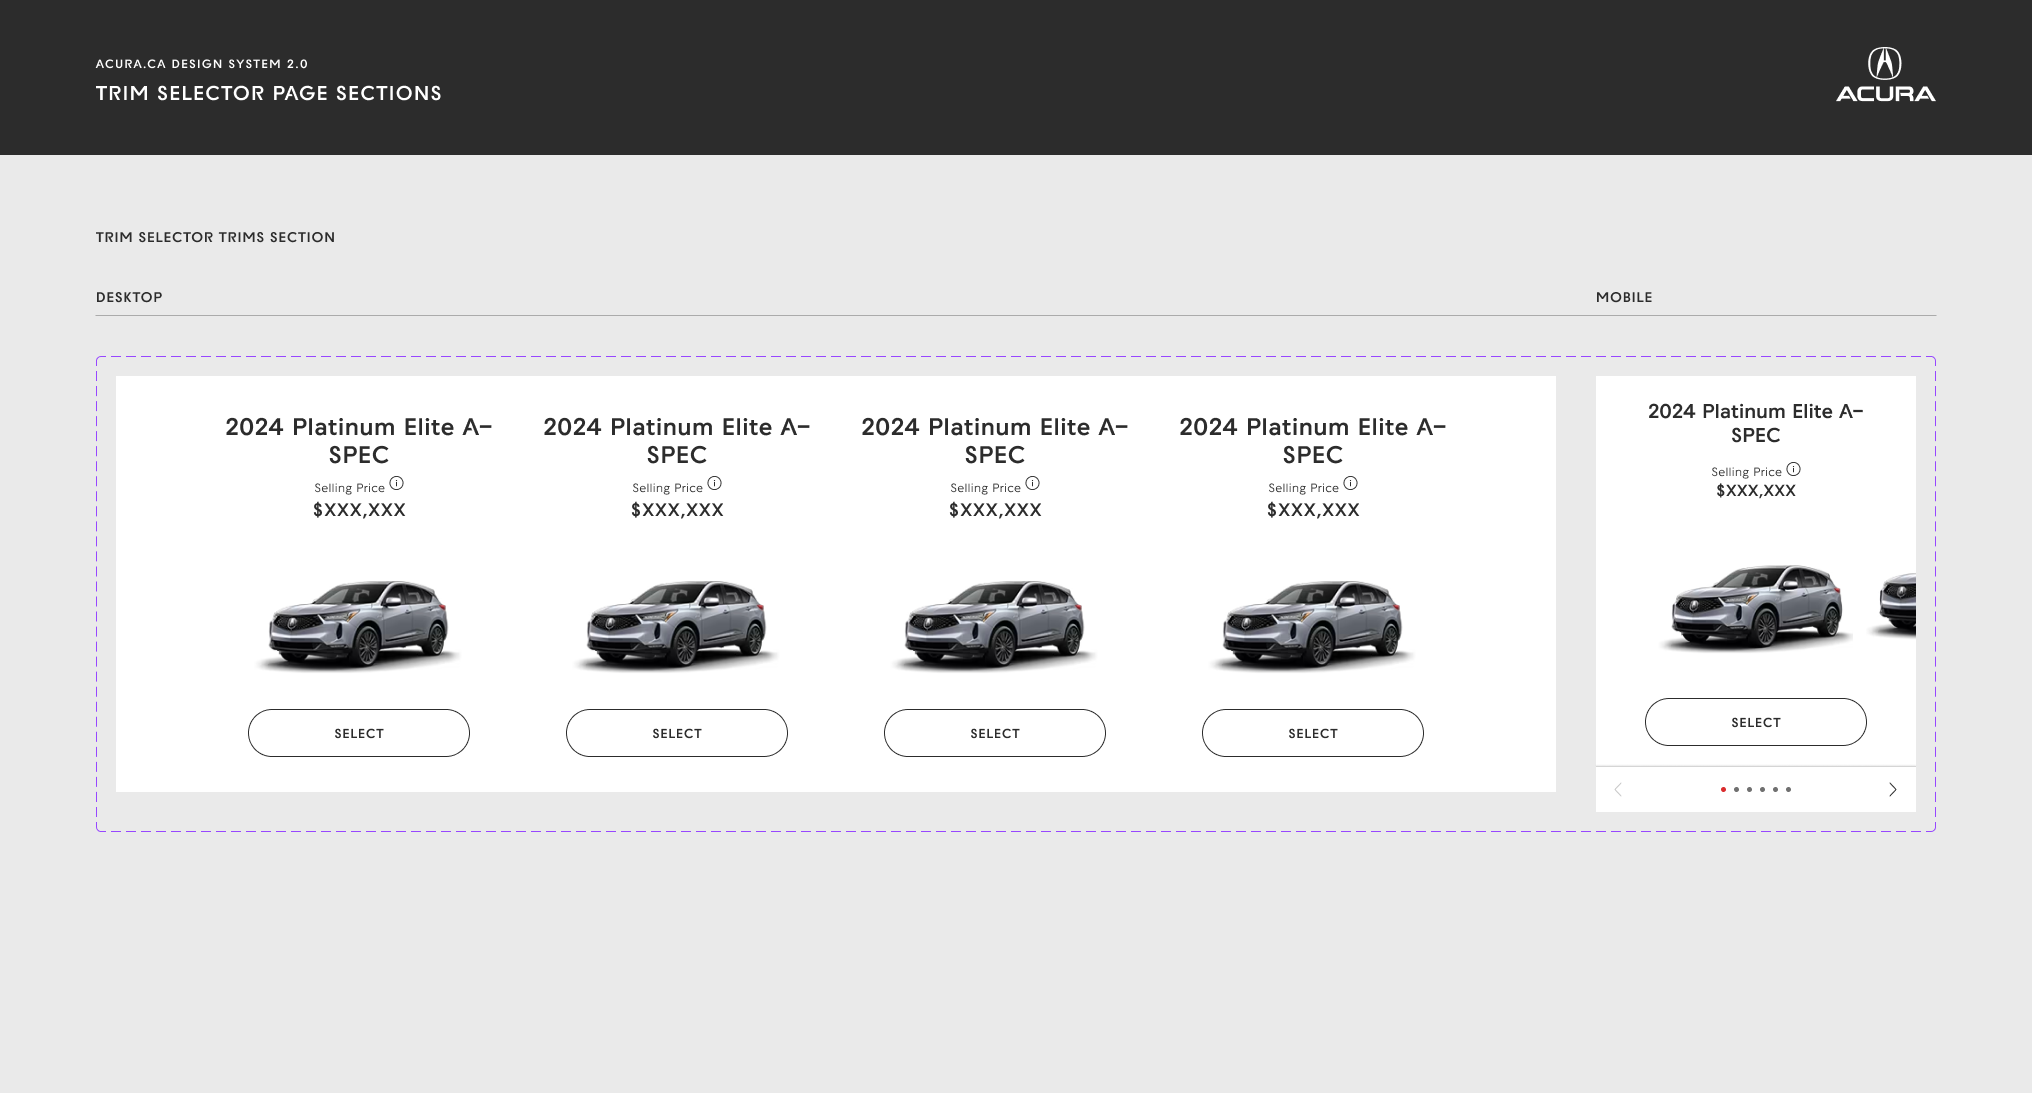Hit SELECT on the third desktop trim card
The width and height of the screenshot is (2032, 1093).
click(x=995, y=733)
